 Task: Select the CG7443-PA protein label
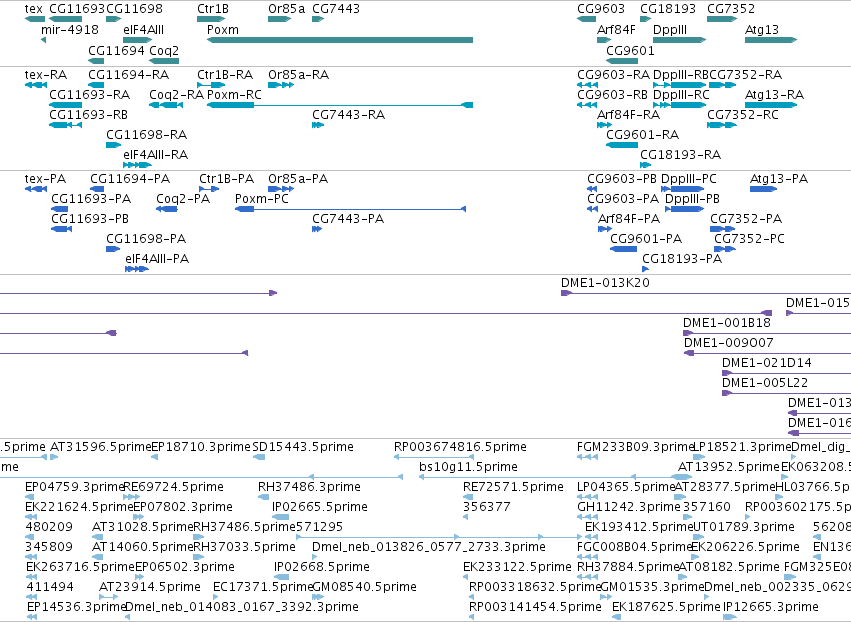point(348,219)
